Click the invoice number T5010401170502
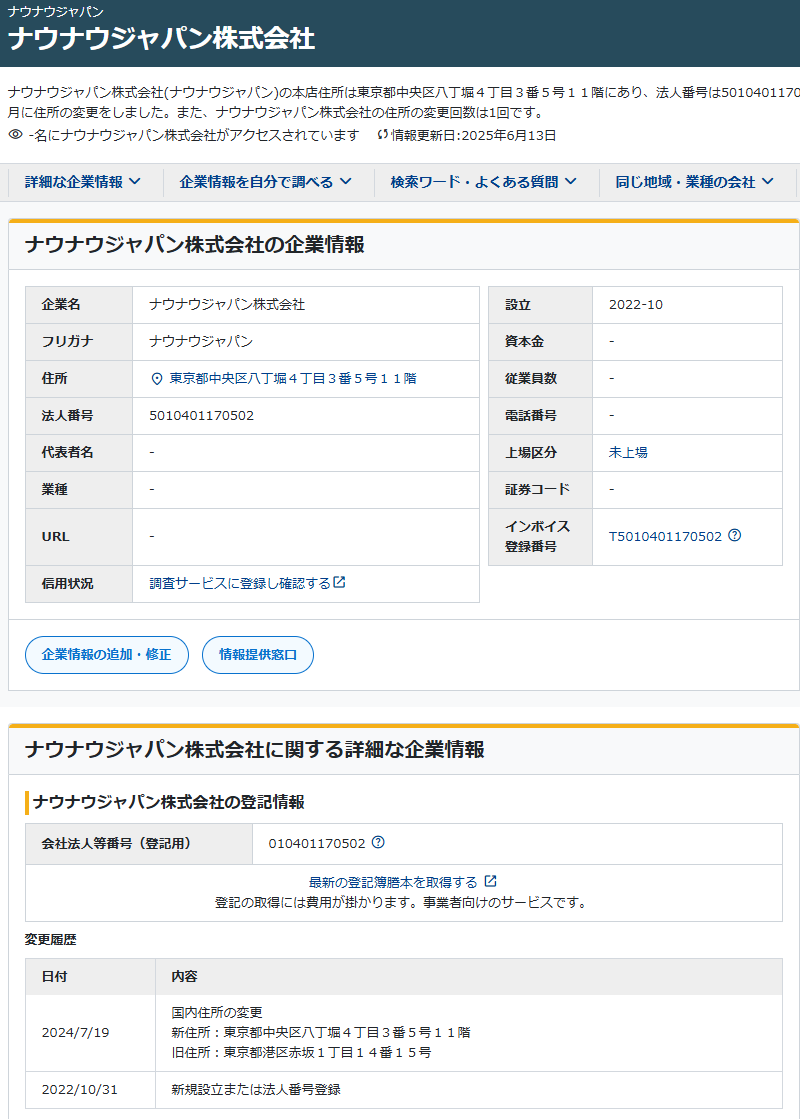This screenshot has height=1119, width=800. click(665, 536)
